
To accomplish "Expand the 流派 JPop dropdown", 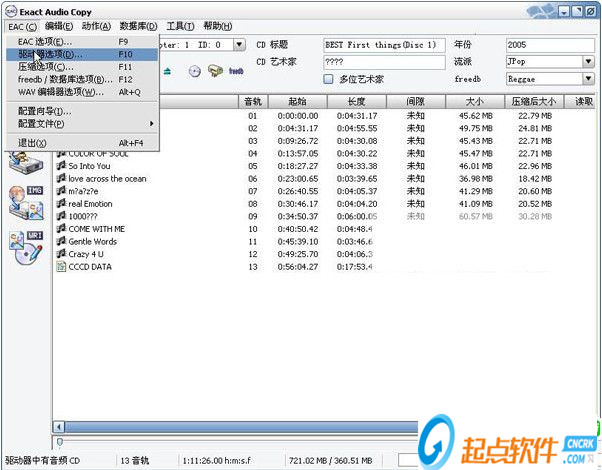I will (588, 61).
